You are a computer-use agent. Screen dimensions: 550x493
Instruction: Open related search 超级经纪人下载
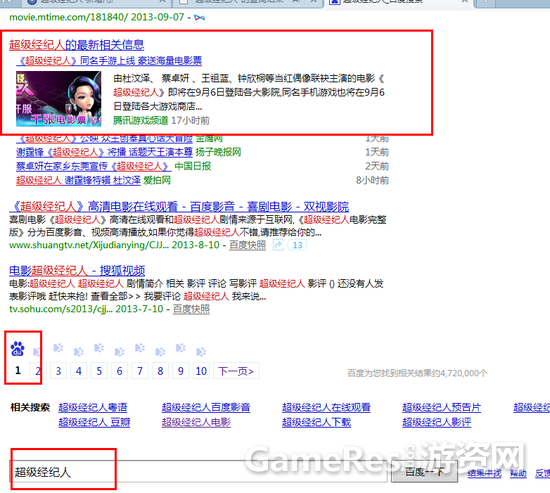pyautogui.click(x=316, y=422)
